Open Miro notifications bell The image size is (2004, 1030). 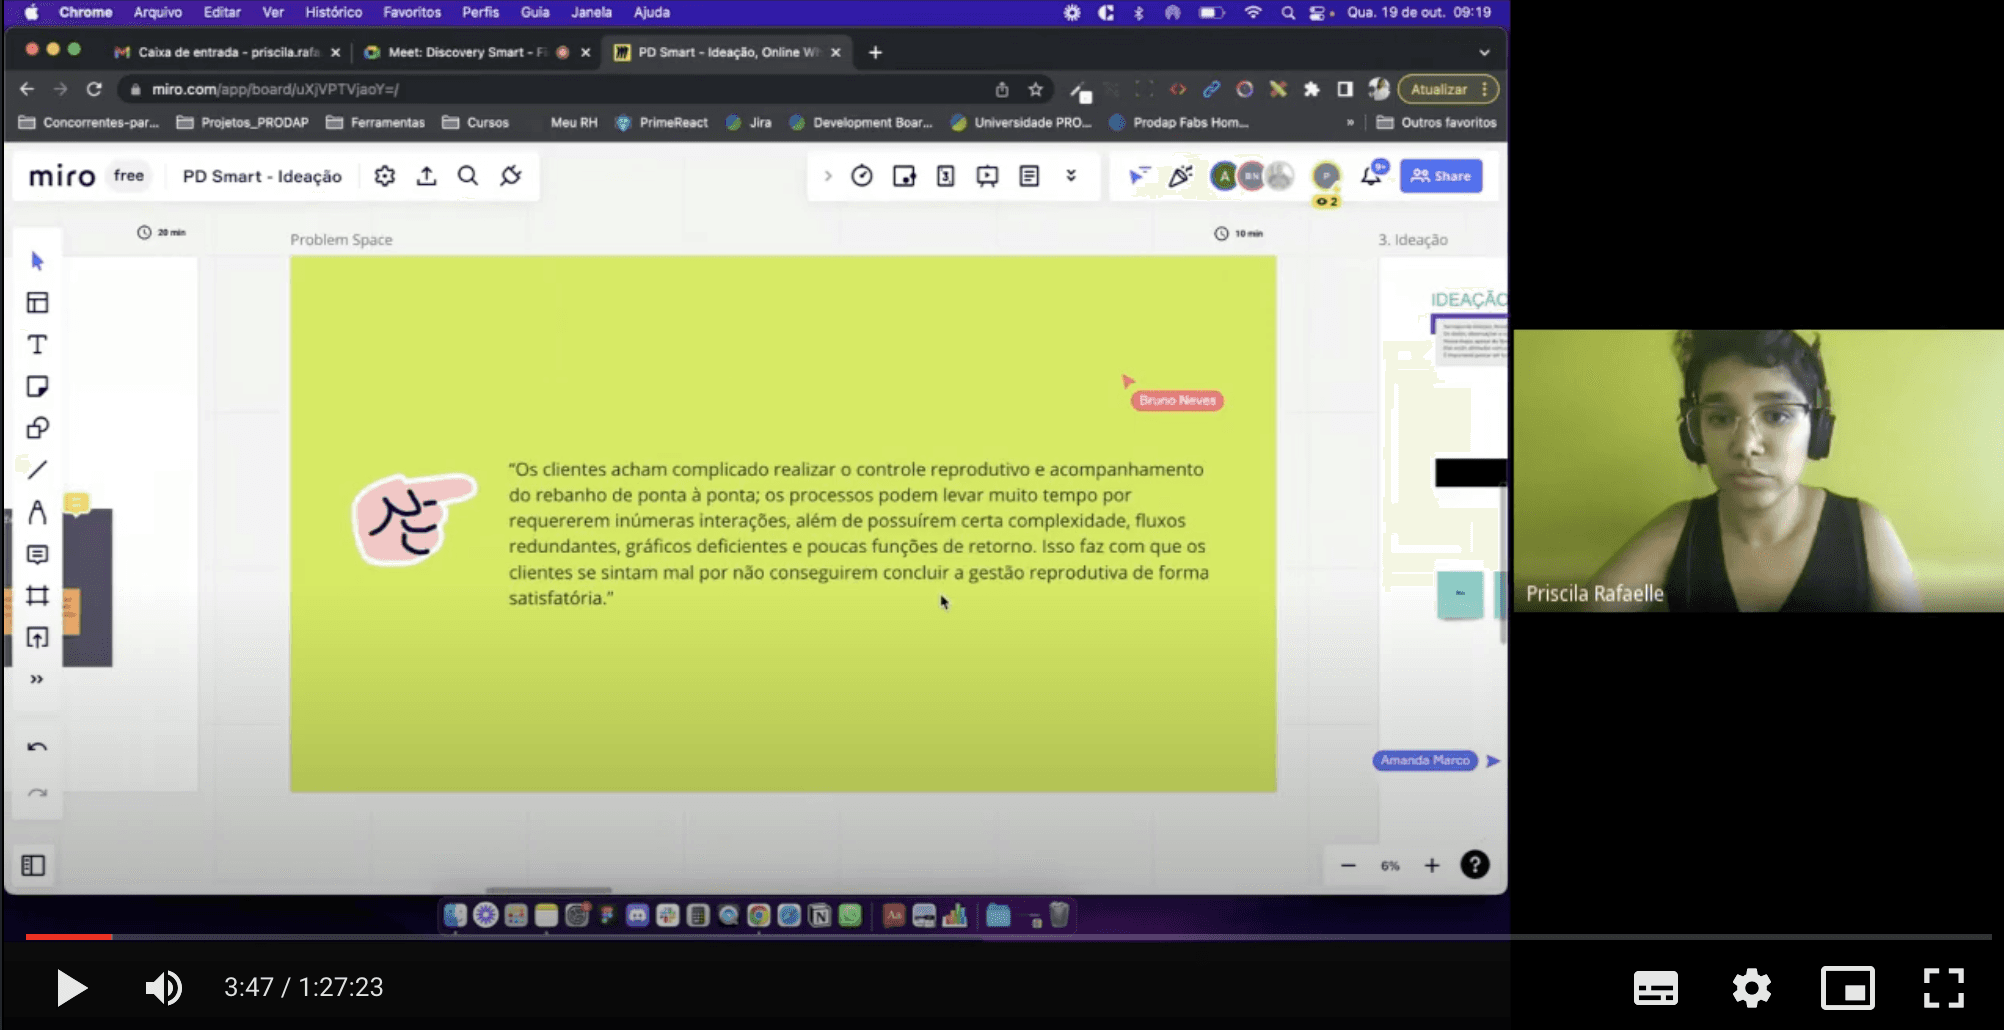(x=1371, y=176)
